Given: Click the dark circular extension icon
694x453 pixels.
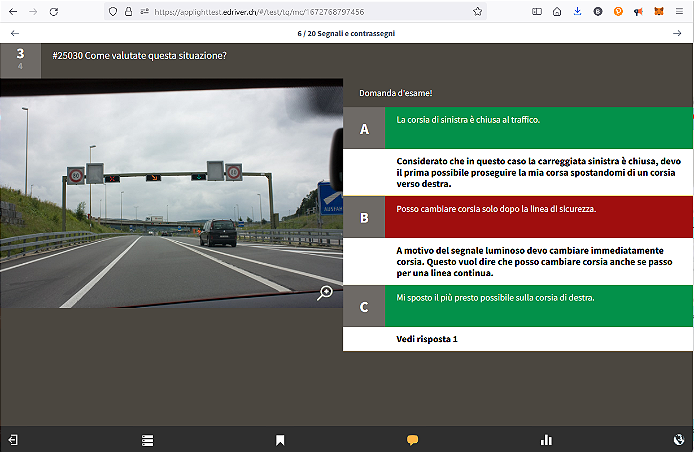Looking at the screenshot, I should (x=598, y=12).
